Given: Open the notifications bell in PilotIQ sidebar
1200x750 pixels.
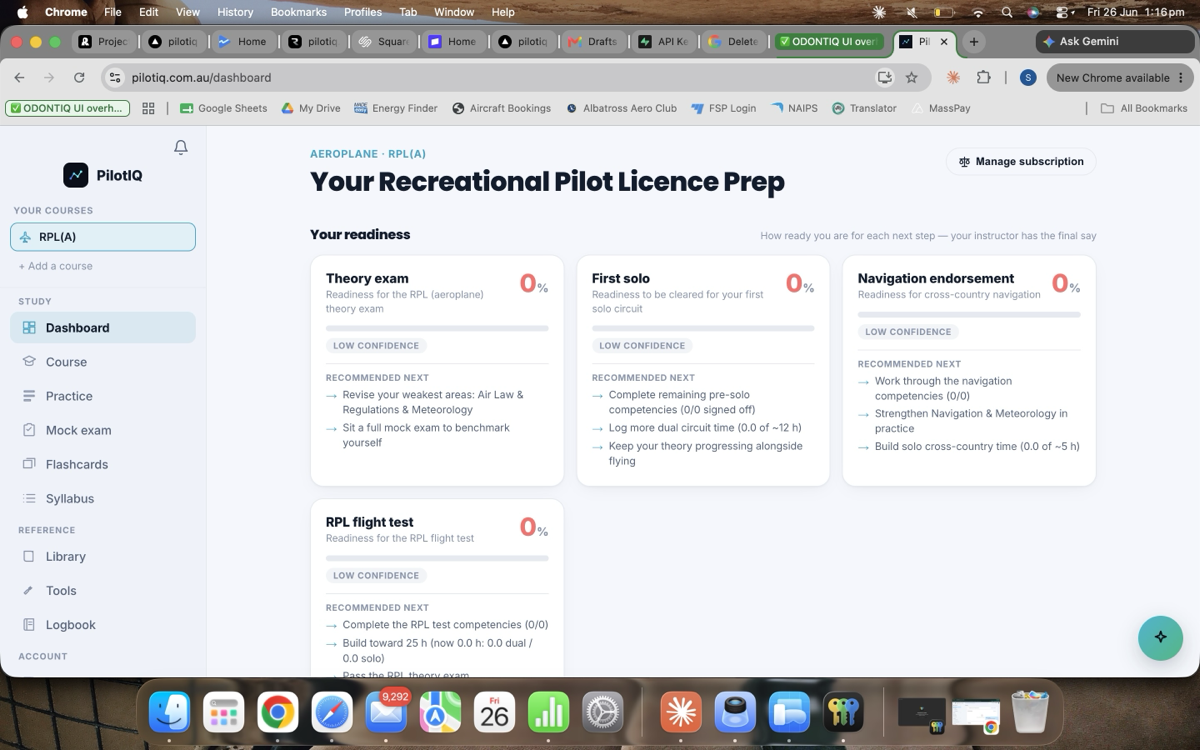Looking at the screenshot, I should pos(181,147).
